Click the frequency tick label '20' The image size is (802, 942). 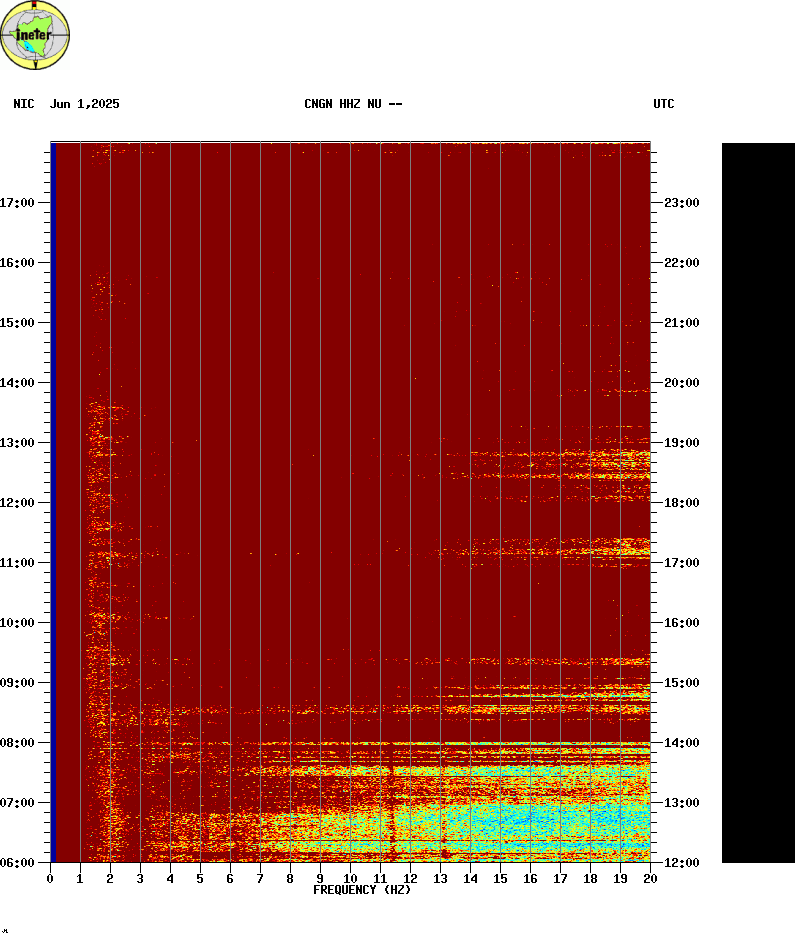tap(651, 879)
